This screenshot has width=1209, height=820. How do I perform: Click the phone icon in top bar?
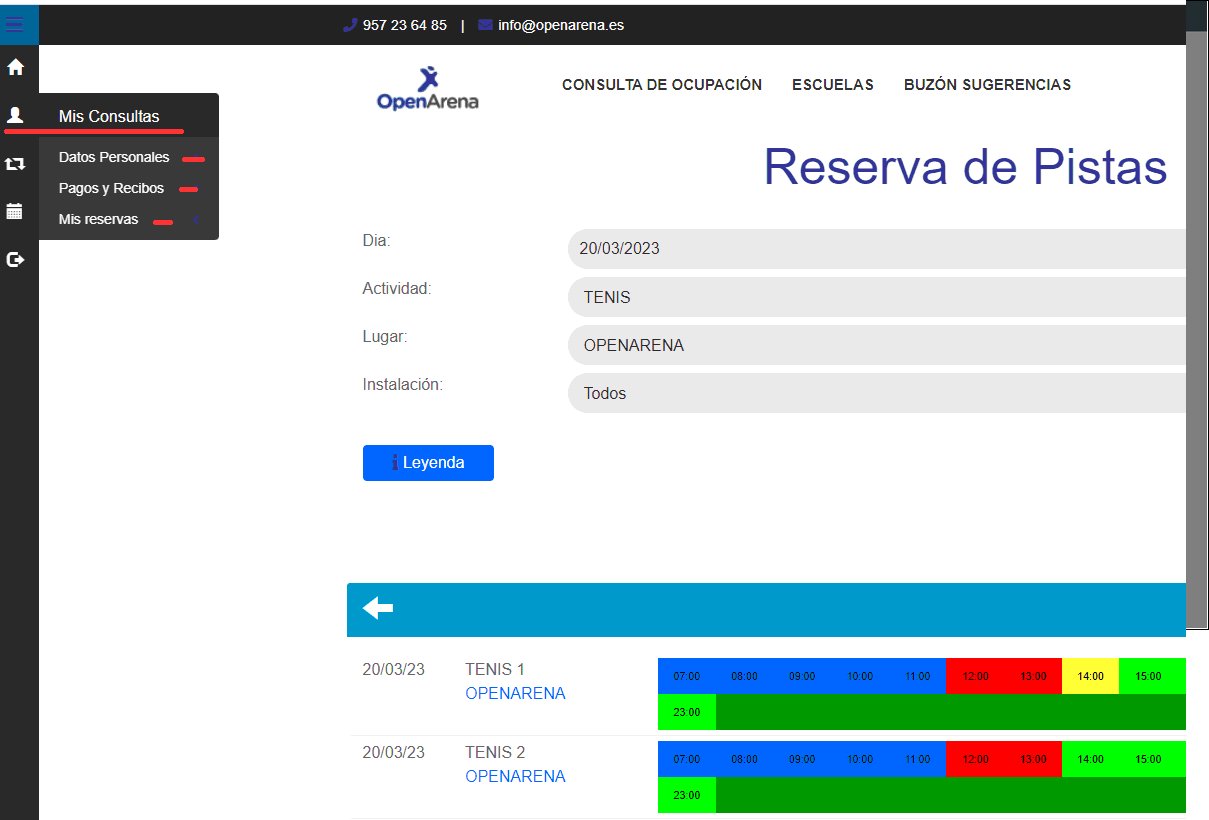pyautogui.click(x=349, y=25)
